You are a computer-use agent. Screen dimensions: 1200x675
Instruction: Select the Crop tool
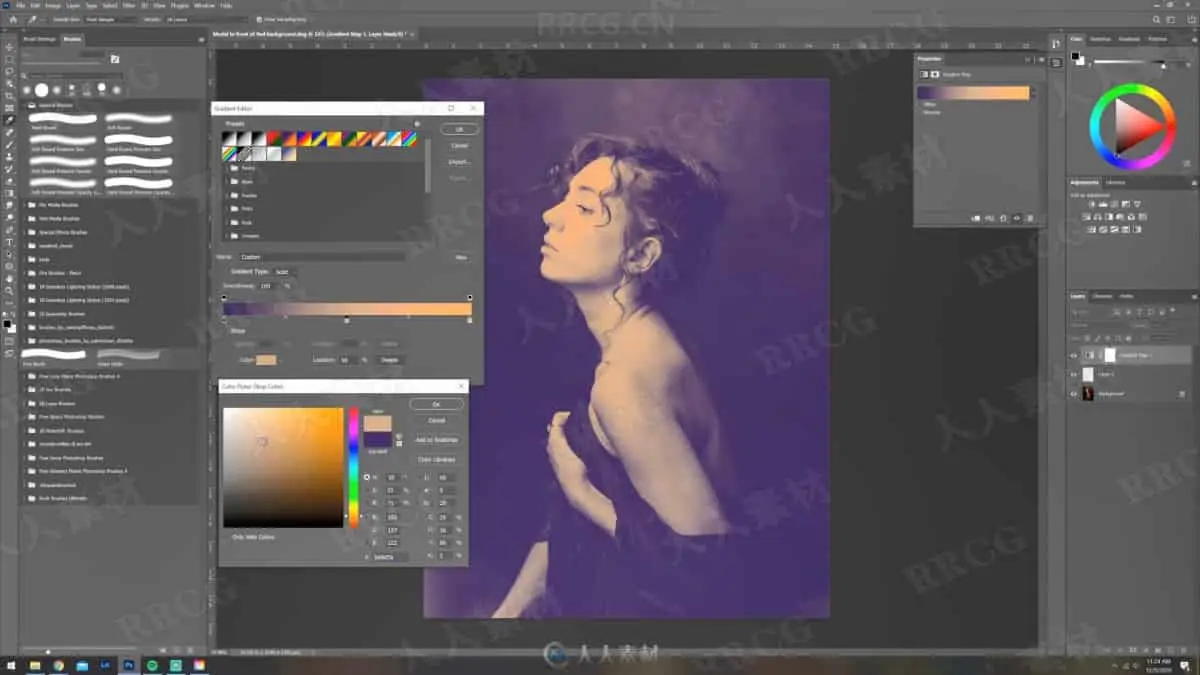9,96
